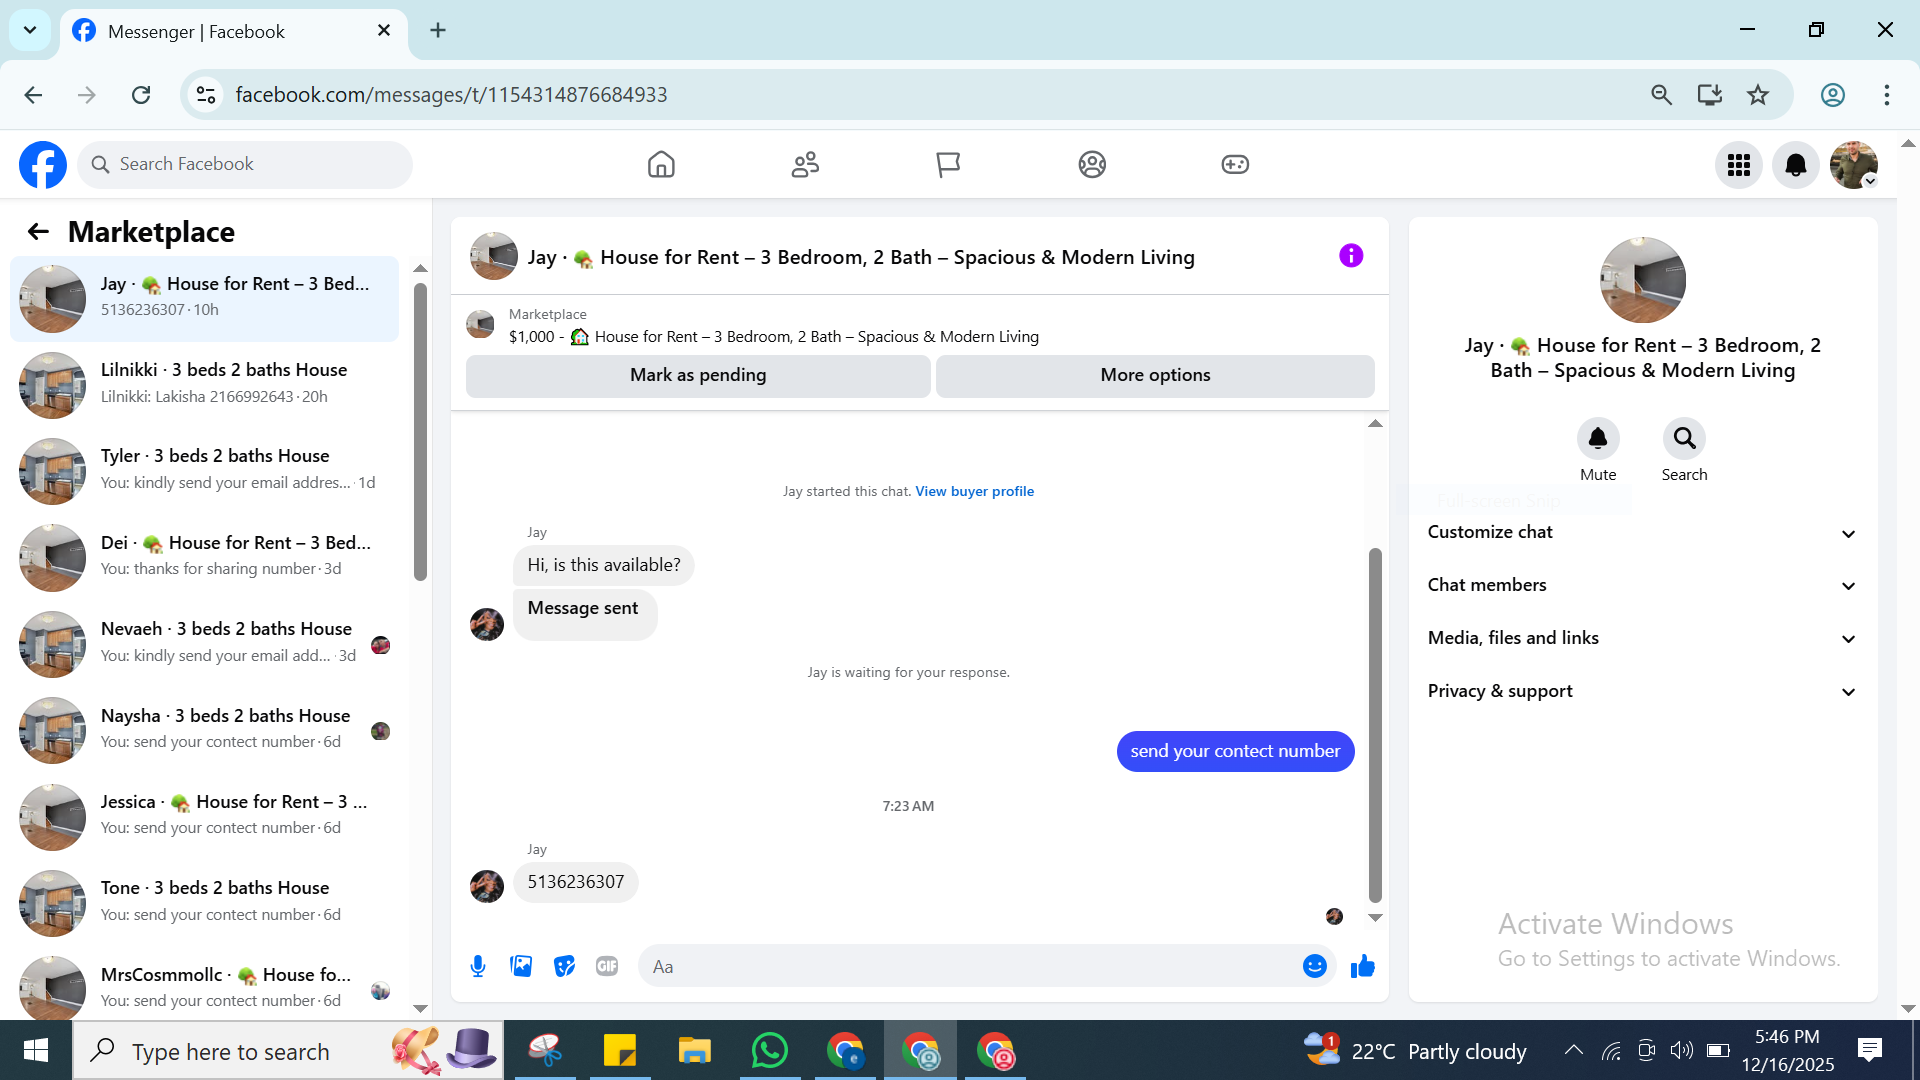Open Chrome zoom magnifier in address bar
The image size is (1920, 1080).
tap(1661, 95)
